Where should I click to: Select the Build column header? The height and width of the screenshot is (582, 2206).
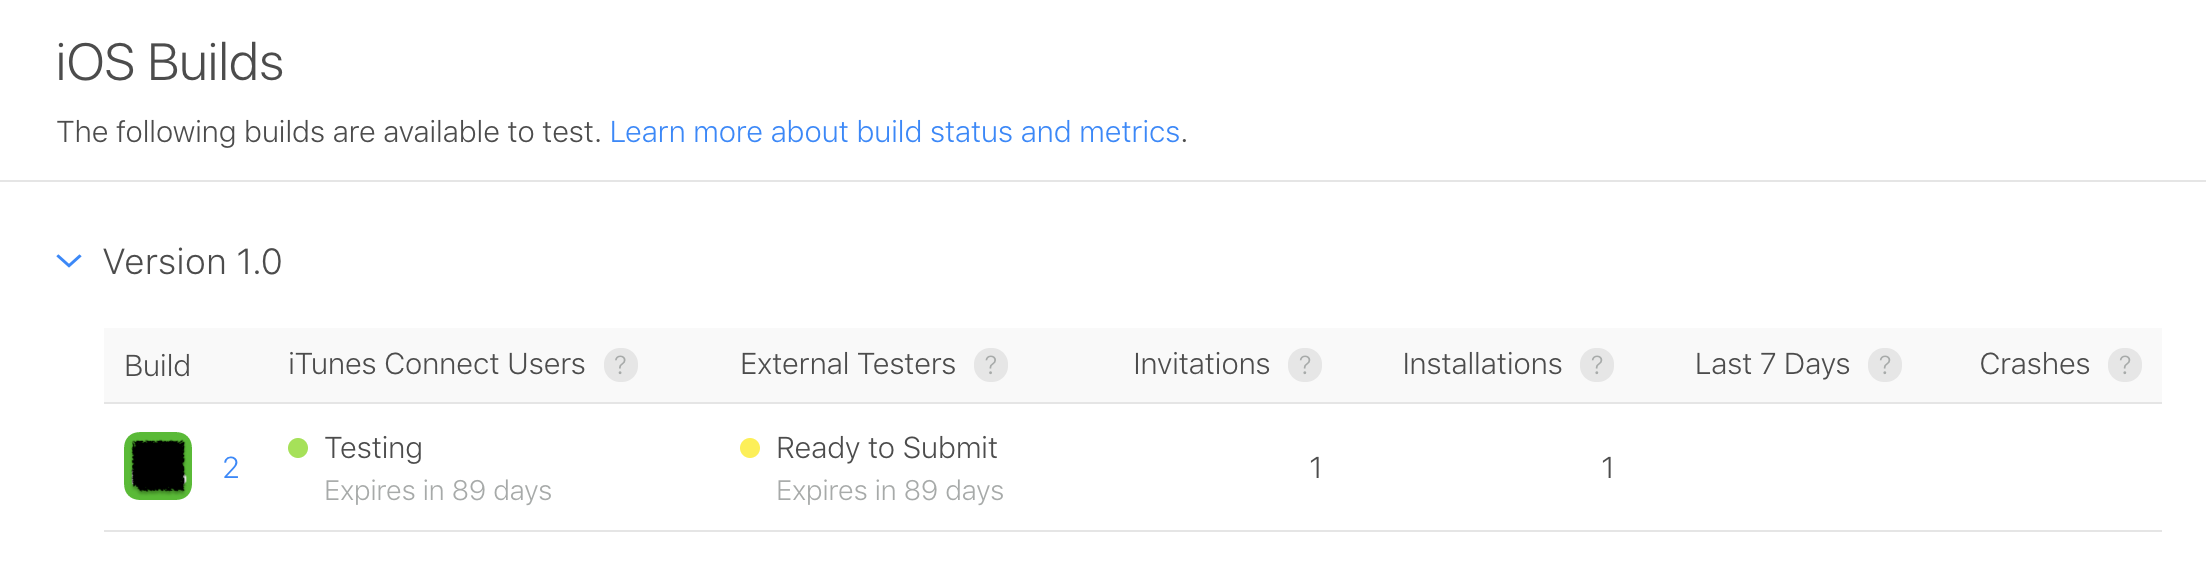coord(159,364)
